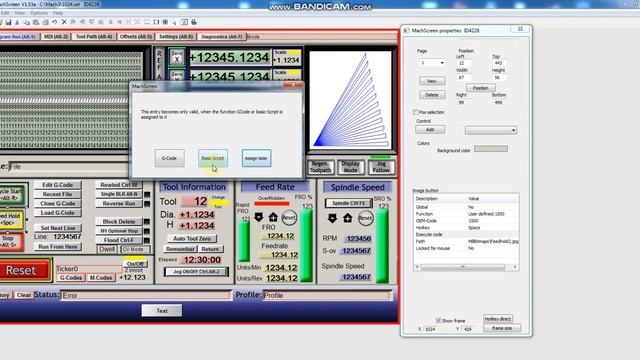Click the round spindle speed Reset button
This screenshot has height=360, width=640.
[365, 218]
